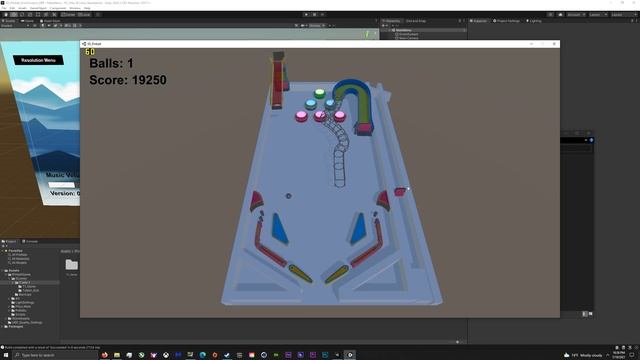Select the top scene row in Hierarchy

424,30
